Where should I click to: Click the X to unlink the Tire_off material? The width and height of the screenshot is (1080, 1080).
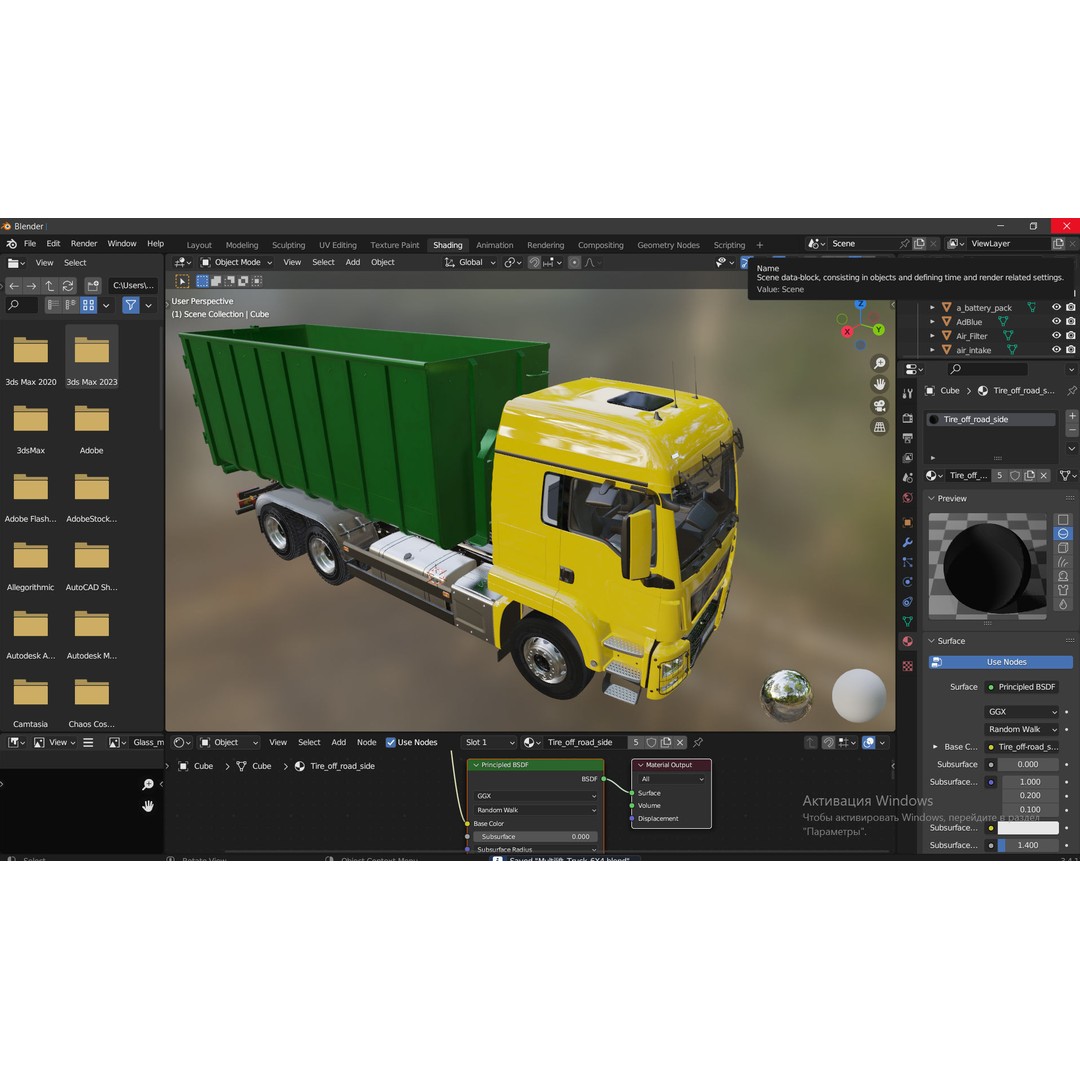[x=1043, y=476]
